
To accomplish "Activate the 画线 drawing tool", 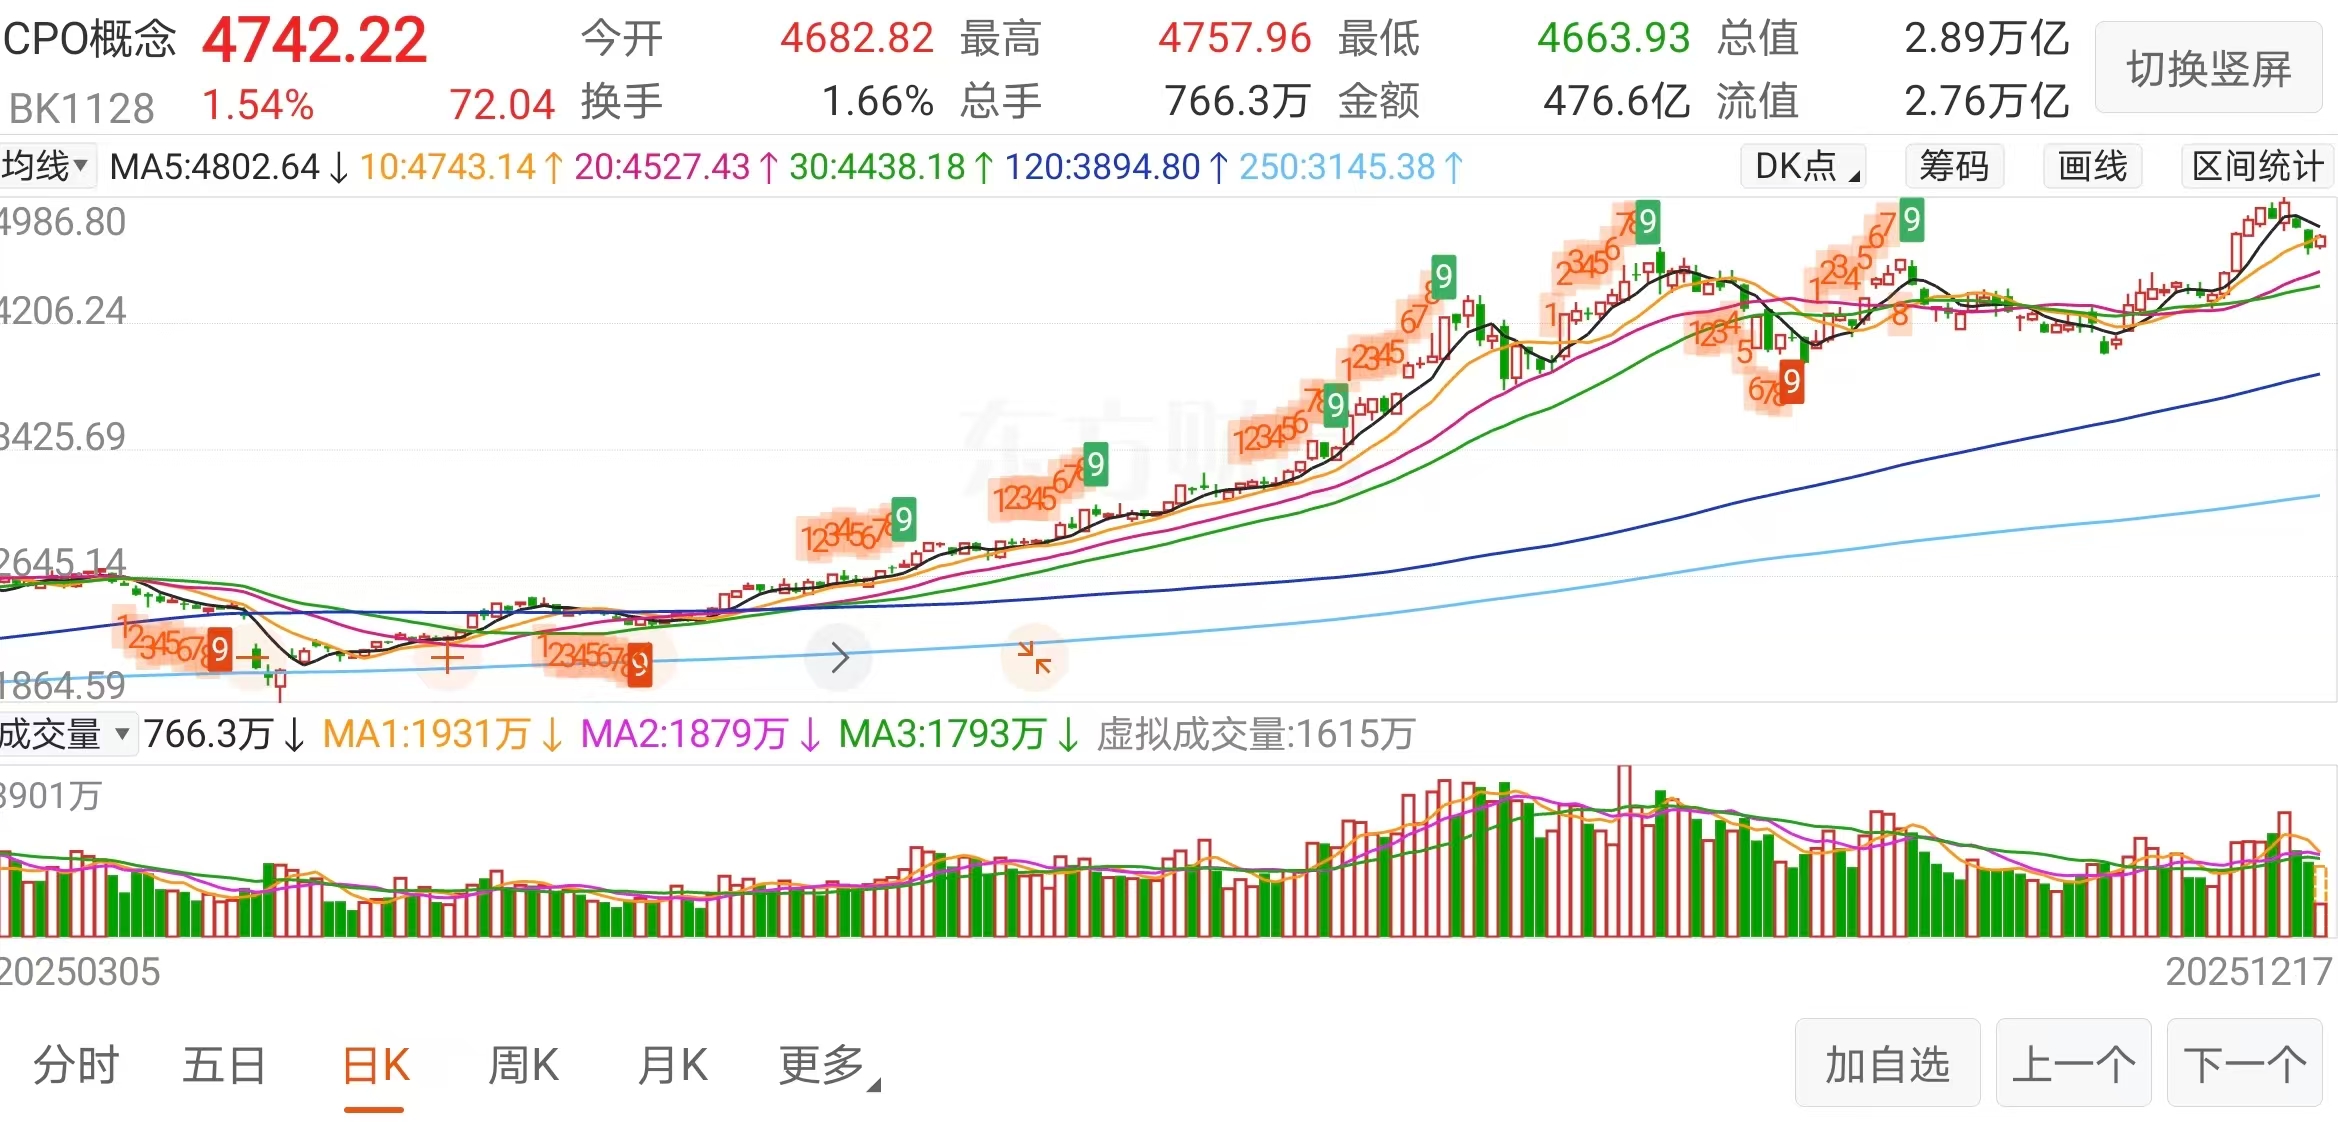I will pyautogui.click(x=2093, y=166).
